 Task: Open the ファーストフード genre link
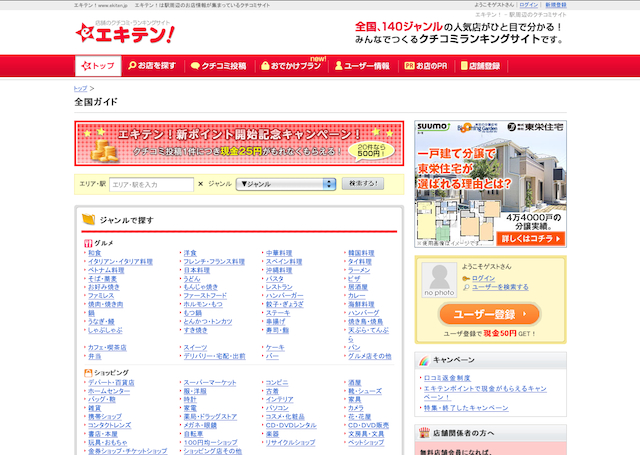205,295
